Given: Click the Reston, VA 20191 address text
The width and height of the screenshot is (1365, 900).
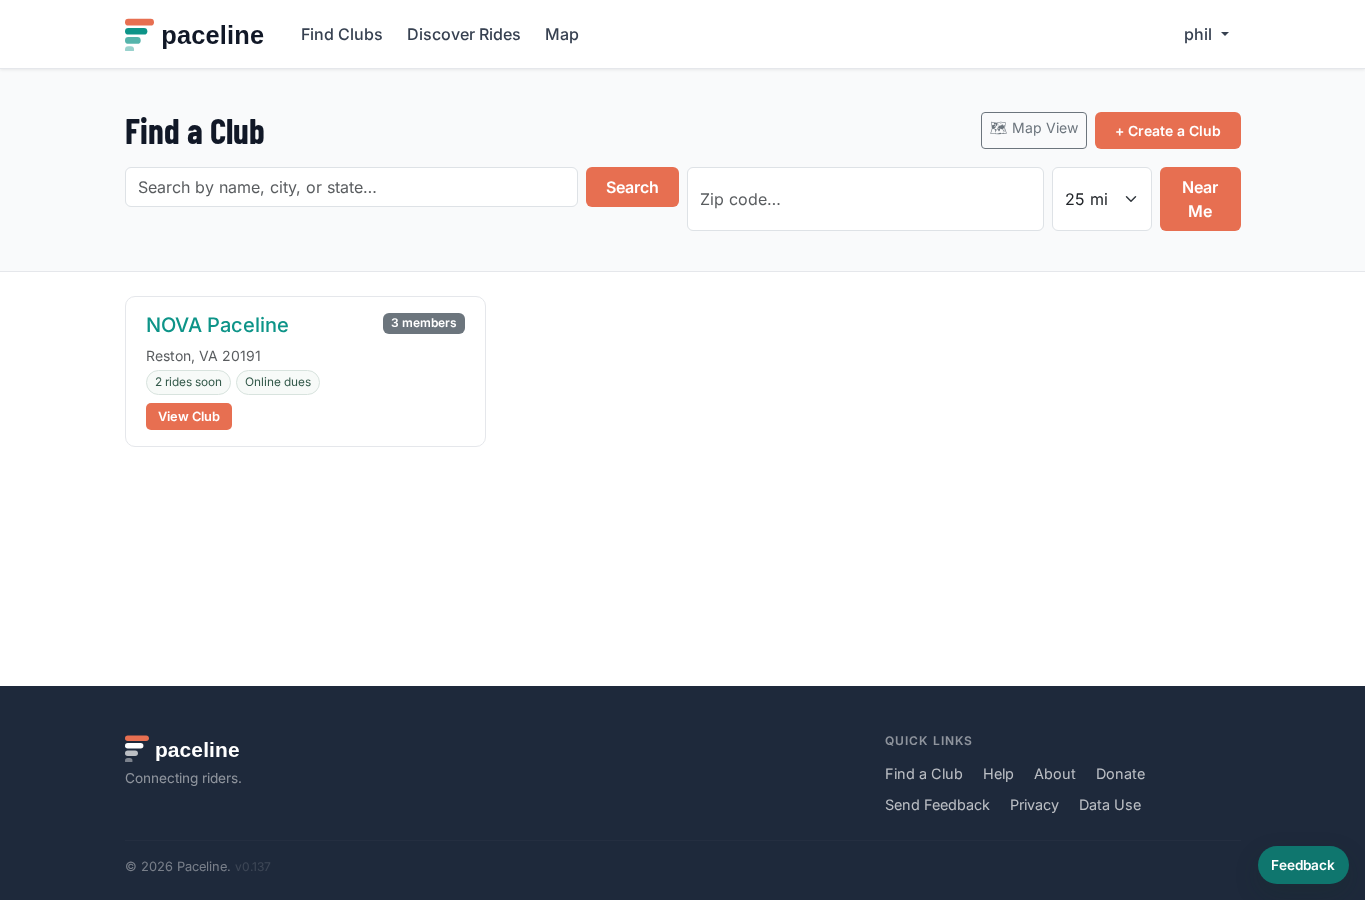Looking at the screenshot, I should tap(203, 356).
